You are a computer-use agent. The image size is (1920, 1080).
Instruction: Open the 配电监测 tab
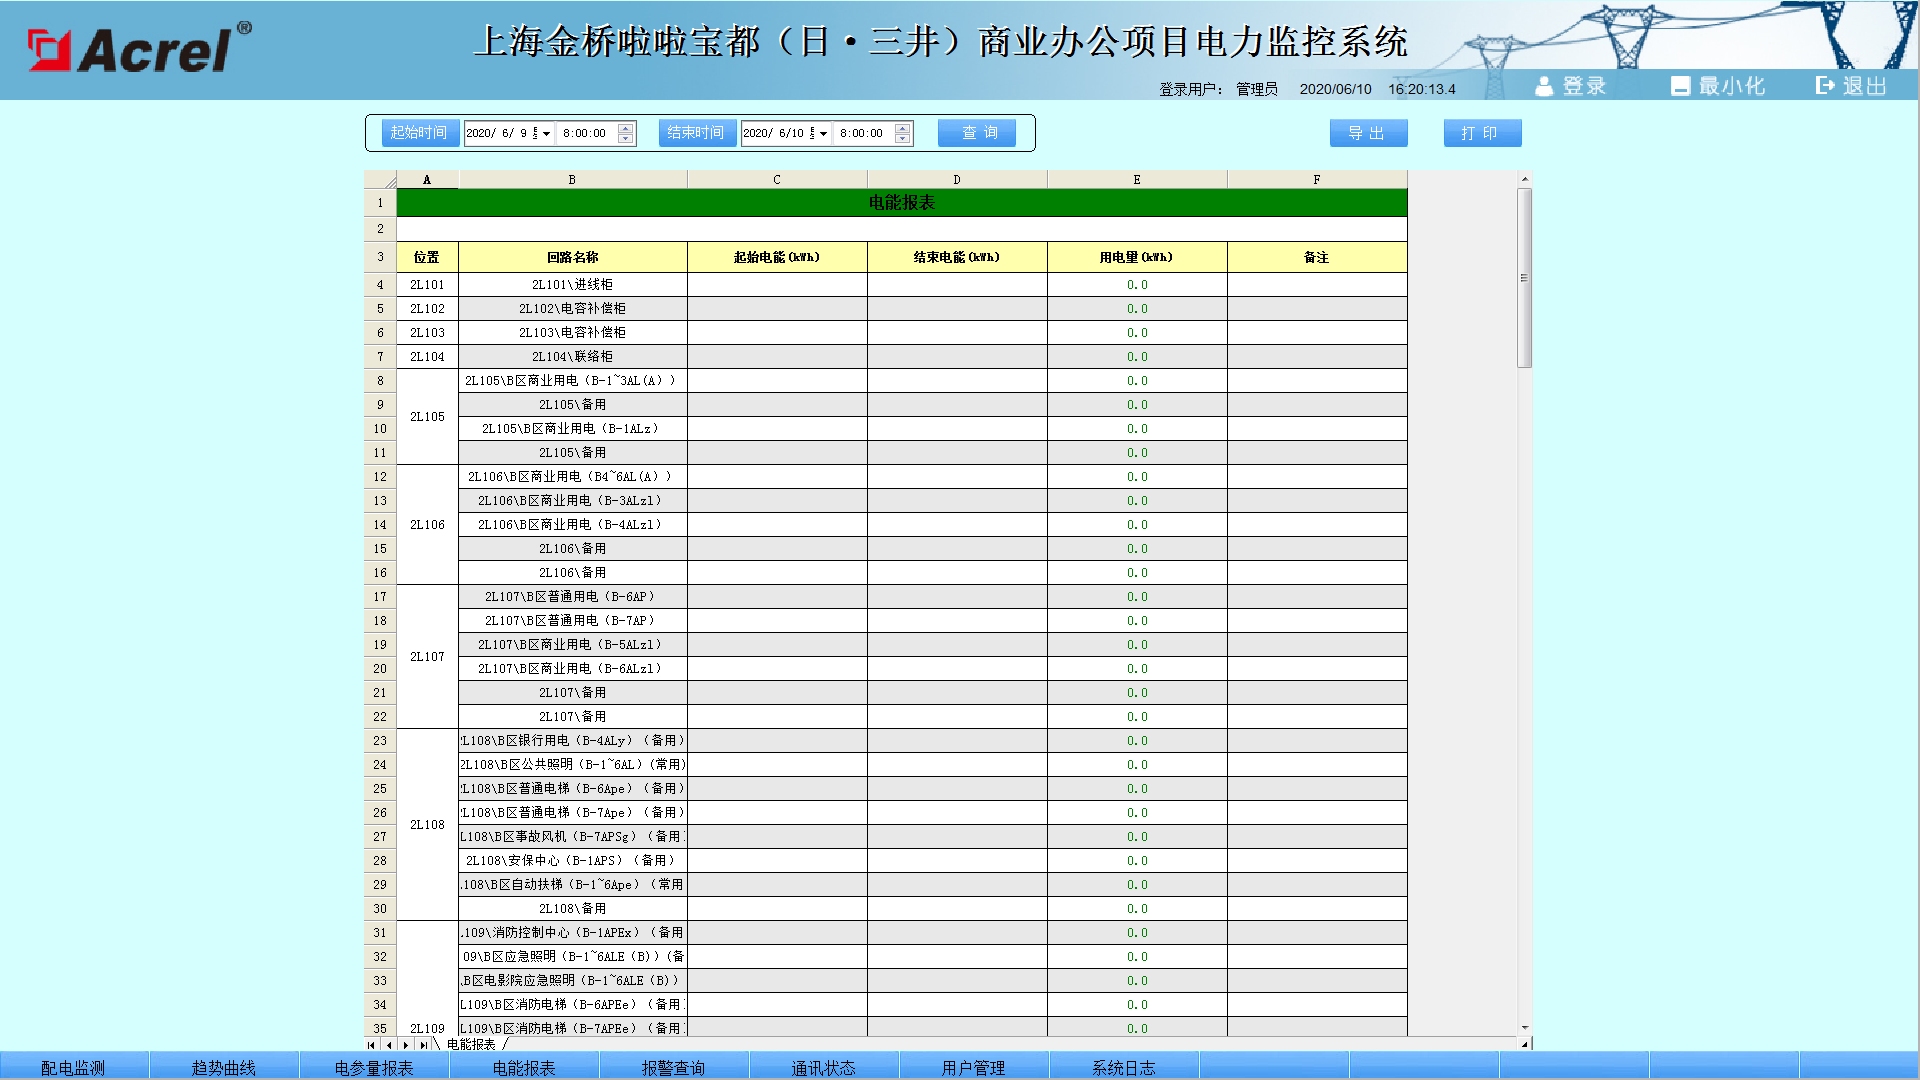74,1067
